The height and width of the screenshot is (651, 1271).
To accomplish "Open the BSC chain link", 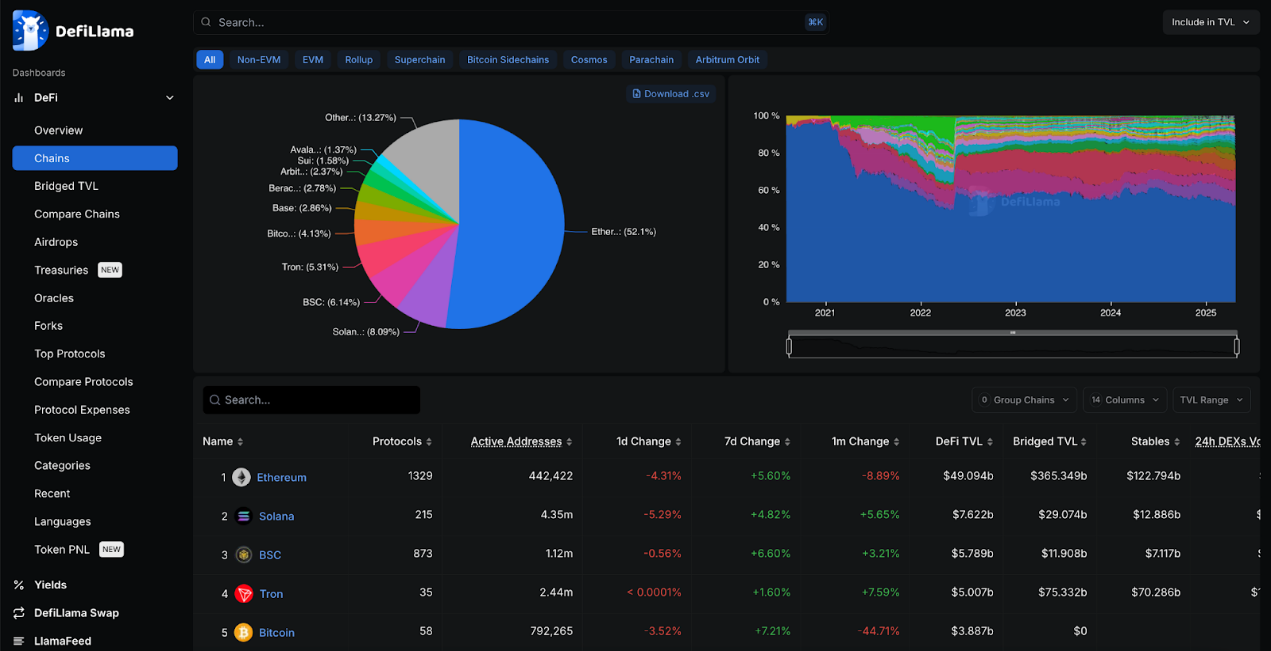I will (270, 555).
